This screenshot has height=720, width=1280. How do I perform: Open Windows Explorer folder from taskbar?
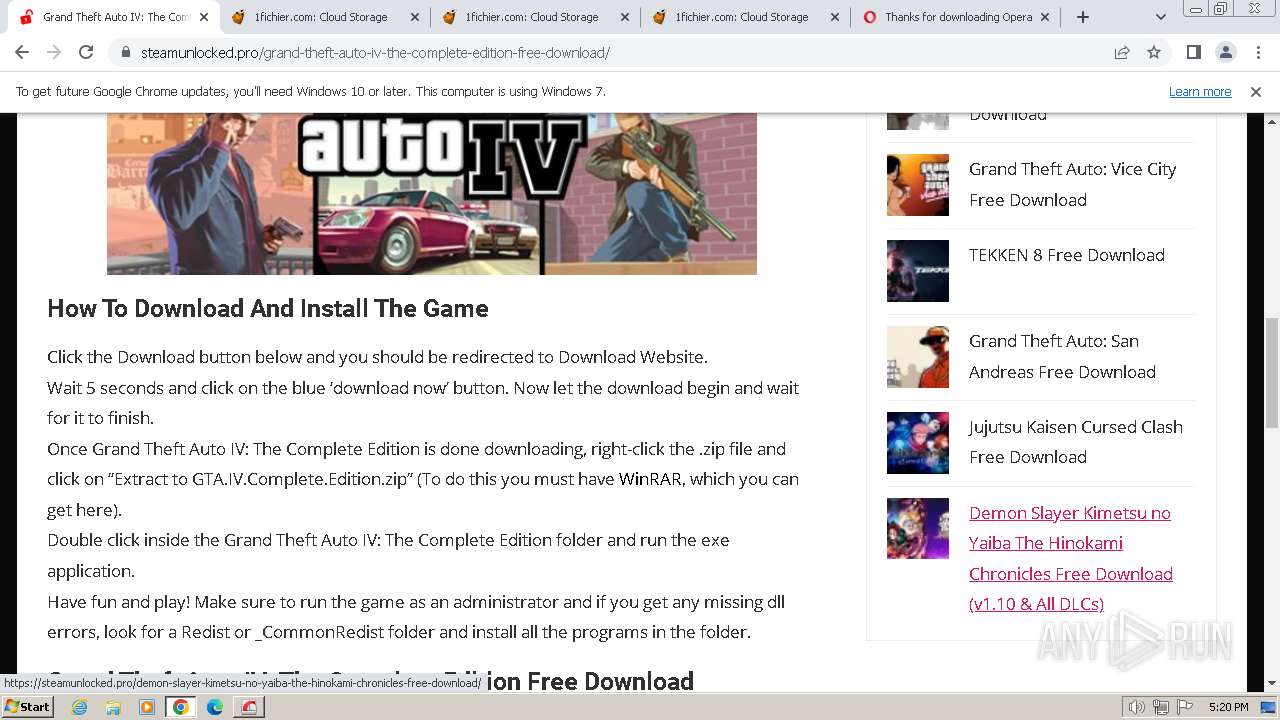point(113,707)
